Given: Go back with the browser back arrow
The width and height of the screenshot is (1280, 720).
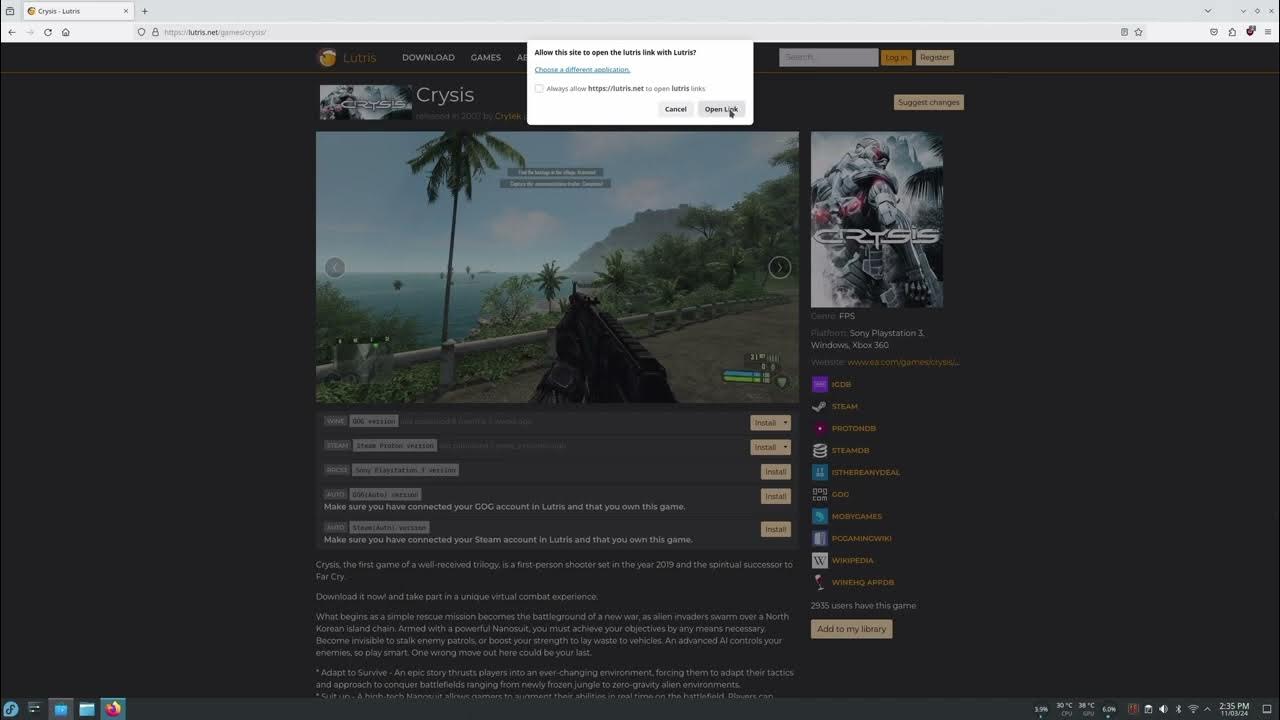Looking at the screenshot, I should 12,32.
